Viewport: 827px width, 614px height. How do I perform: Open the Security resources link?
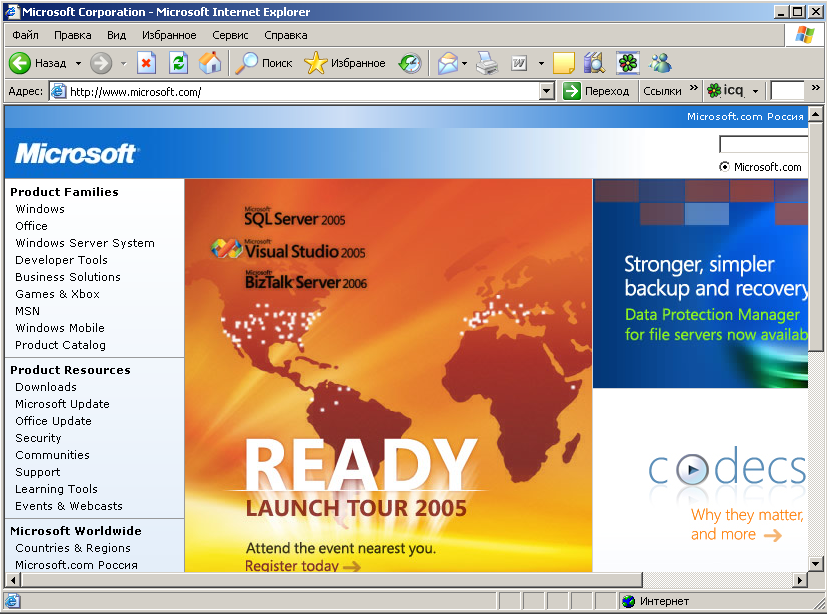coord(38,438)
